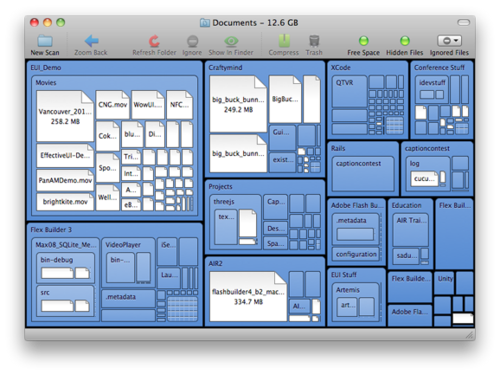
Task: Select the Vancouver_201... 258.2 MB file
Action: click(x=65, y=116)
